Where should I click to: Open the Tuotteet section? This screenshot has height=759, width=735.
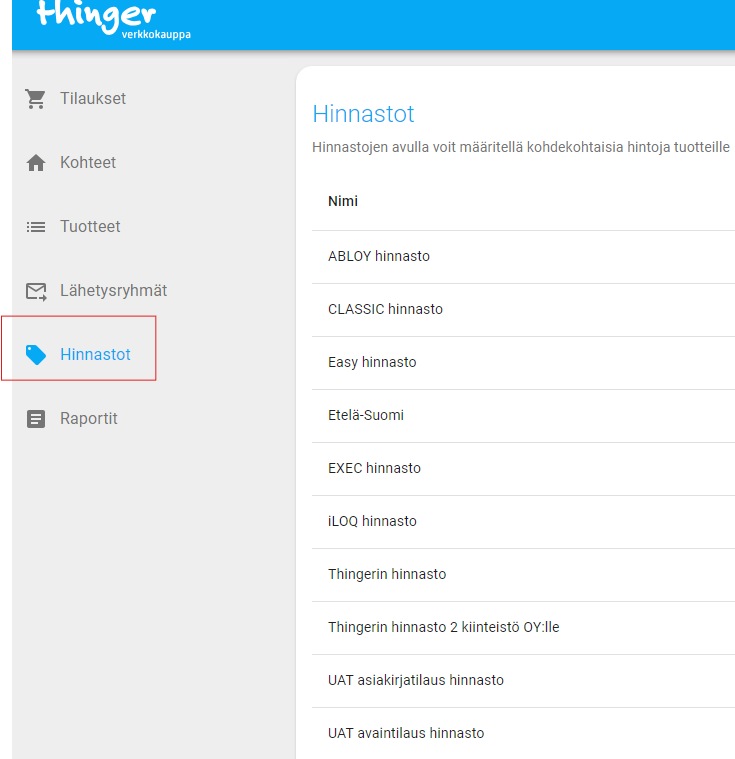pos(90,227)
